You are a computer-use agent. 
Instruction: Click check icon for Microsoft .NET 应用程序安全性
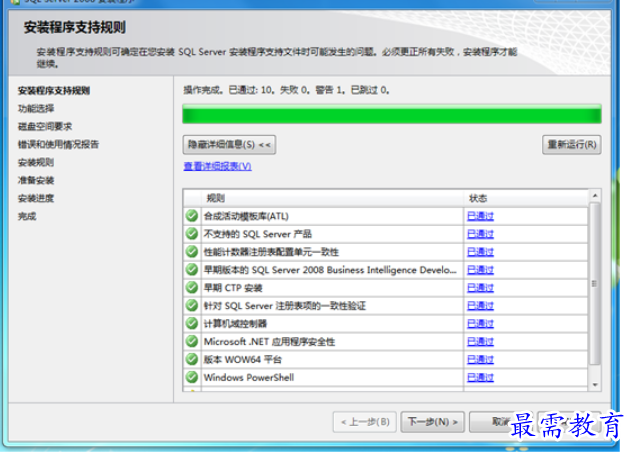(x=192, y=341)
